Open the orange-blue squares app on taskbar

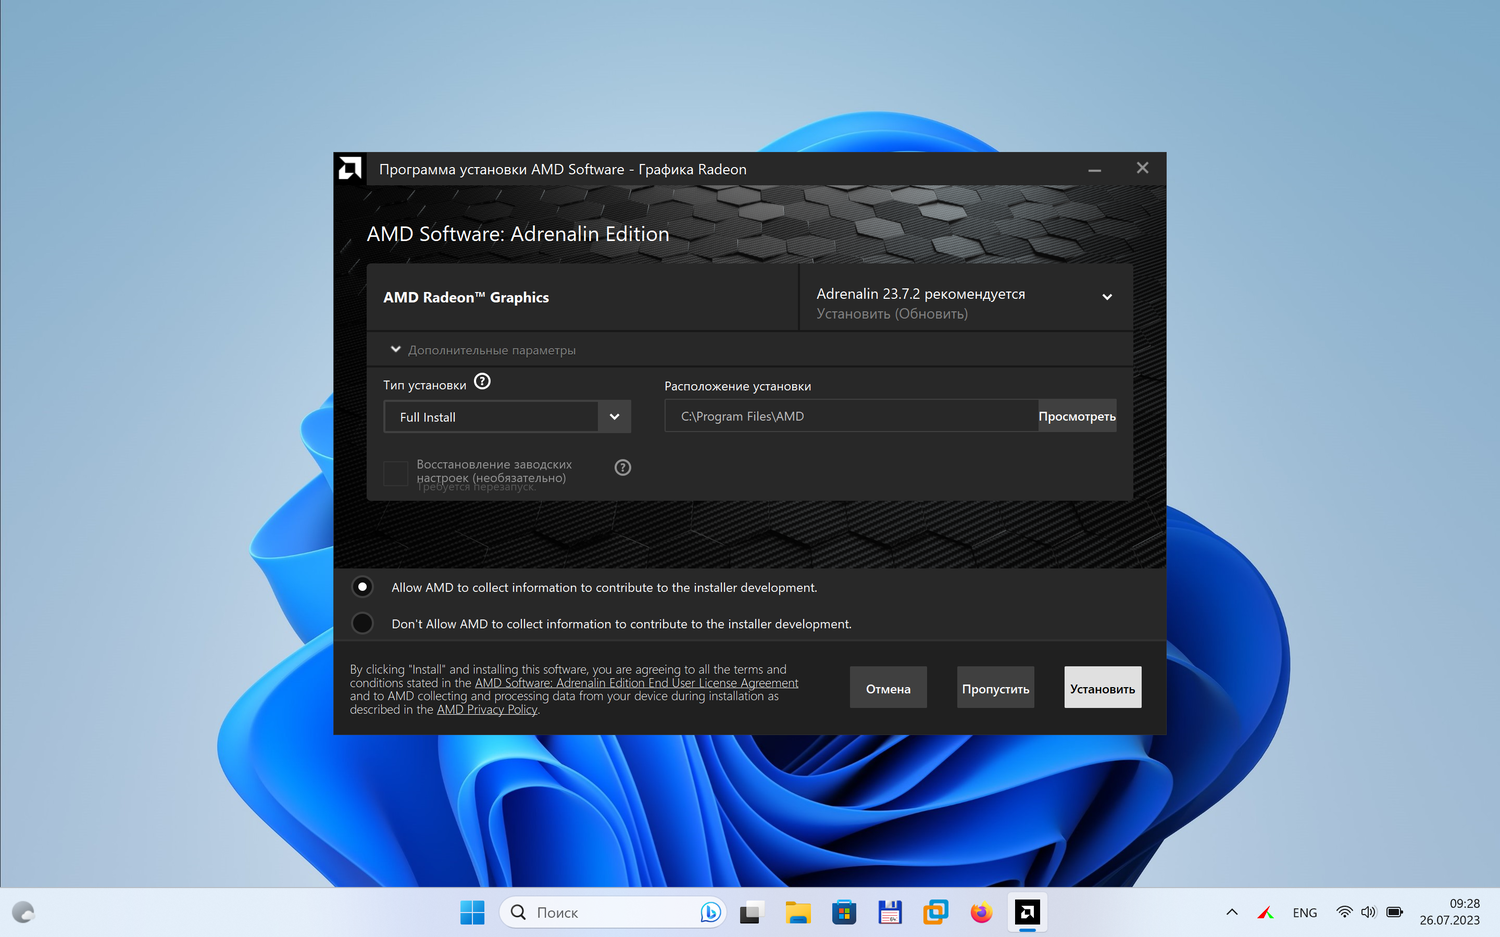pyautogui.click(x=936, y=912)
